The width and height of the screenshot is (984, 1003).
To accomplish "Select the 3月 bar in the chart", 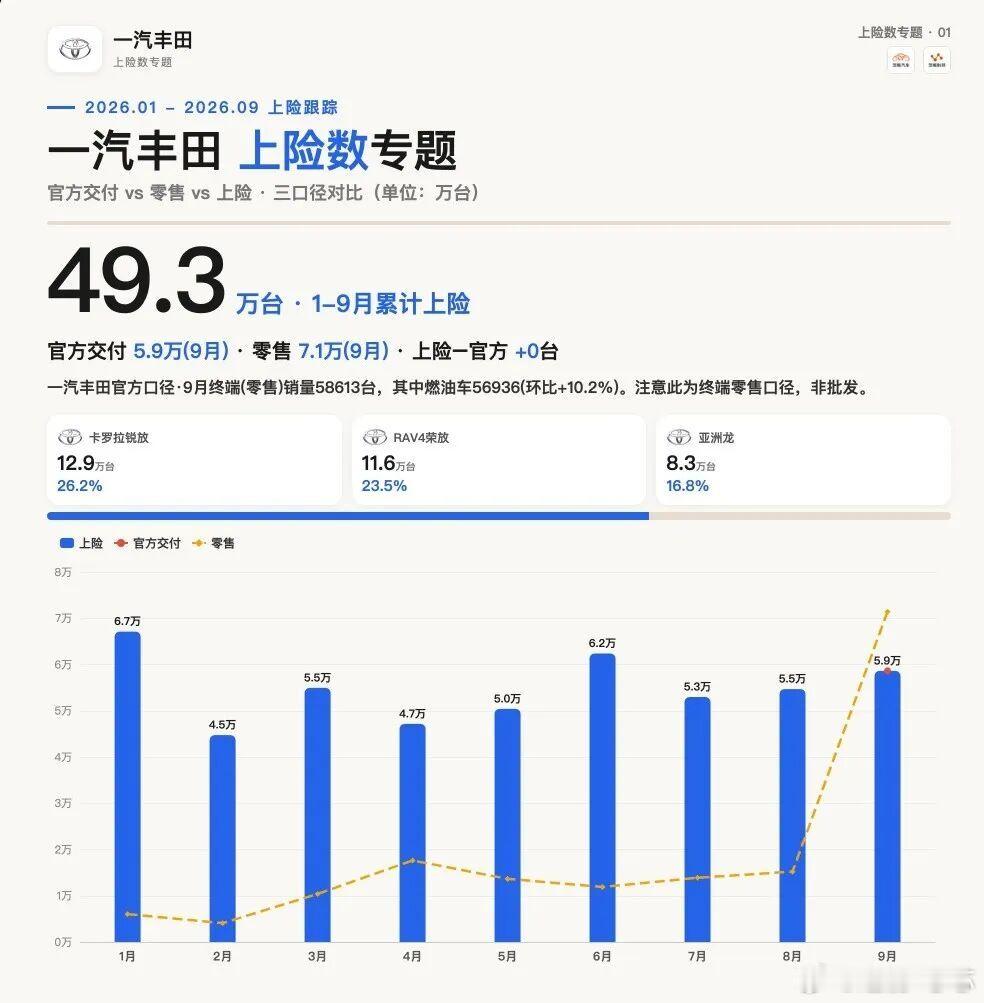I will (x=317, y=815).
